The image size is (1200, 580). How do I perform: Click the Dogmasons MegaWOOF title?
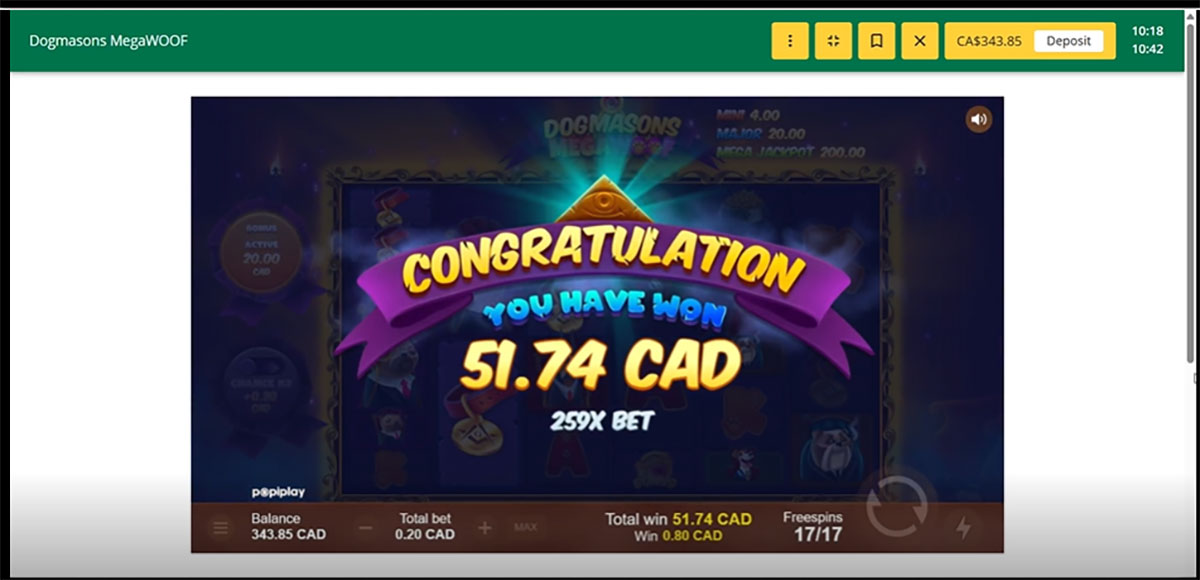click(x=109, y=41)
